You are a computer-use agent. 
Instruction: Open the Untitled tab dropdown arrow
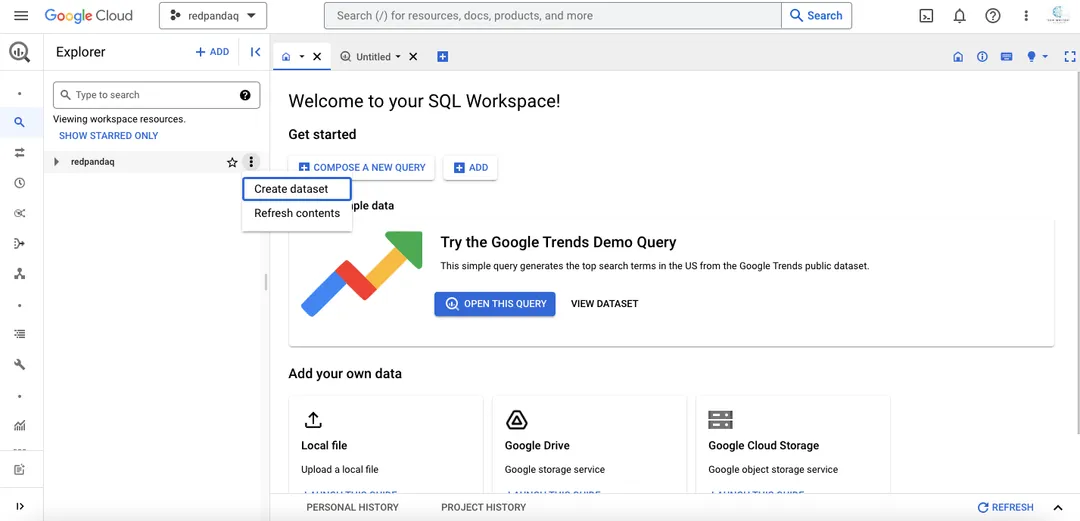tap(398, 57)
